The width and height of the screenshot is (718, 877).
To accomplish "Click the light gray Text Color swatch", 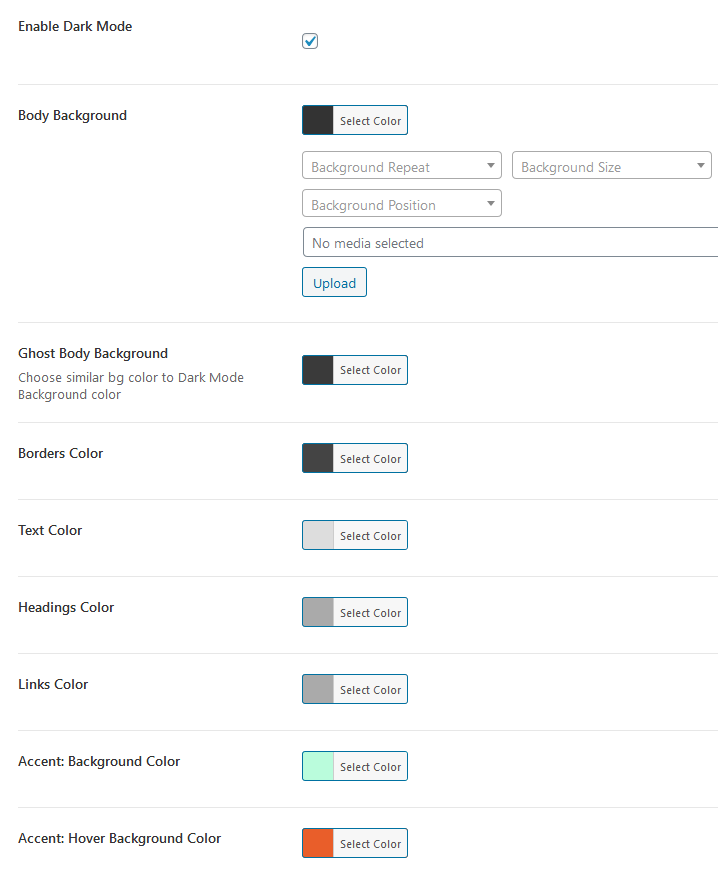I will click(319, 536).
